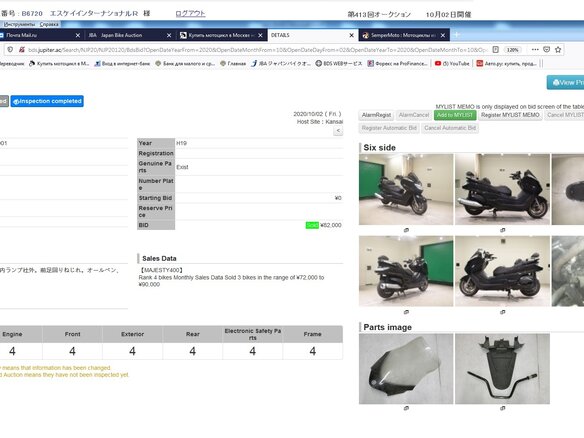
Task: Open the Pocket save icon in address bar
Action: (546, 50)
